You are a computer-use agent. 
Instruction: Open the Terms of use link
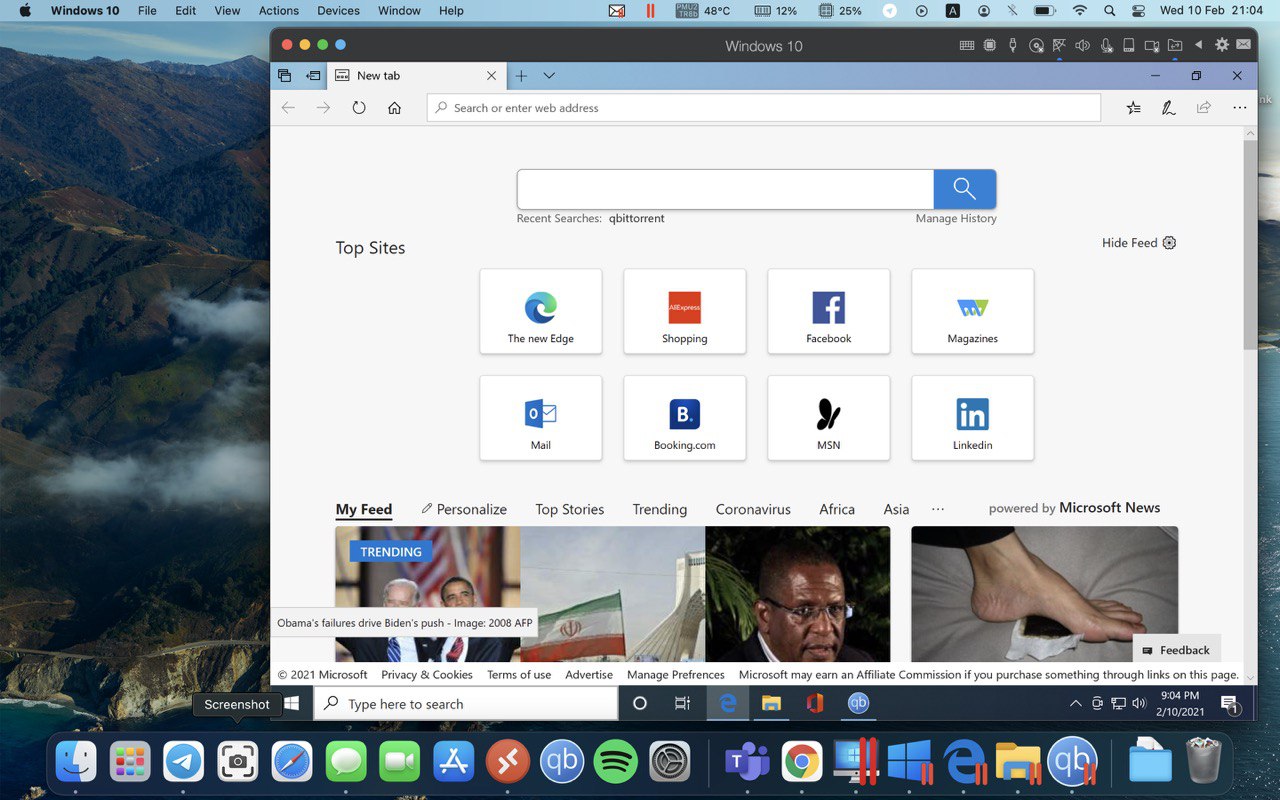click(519, 675)
